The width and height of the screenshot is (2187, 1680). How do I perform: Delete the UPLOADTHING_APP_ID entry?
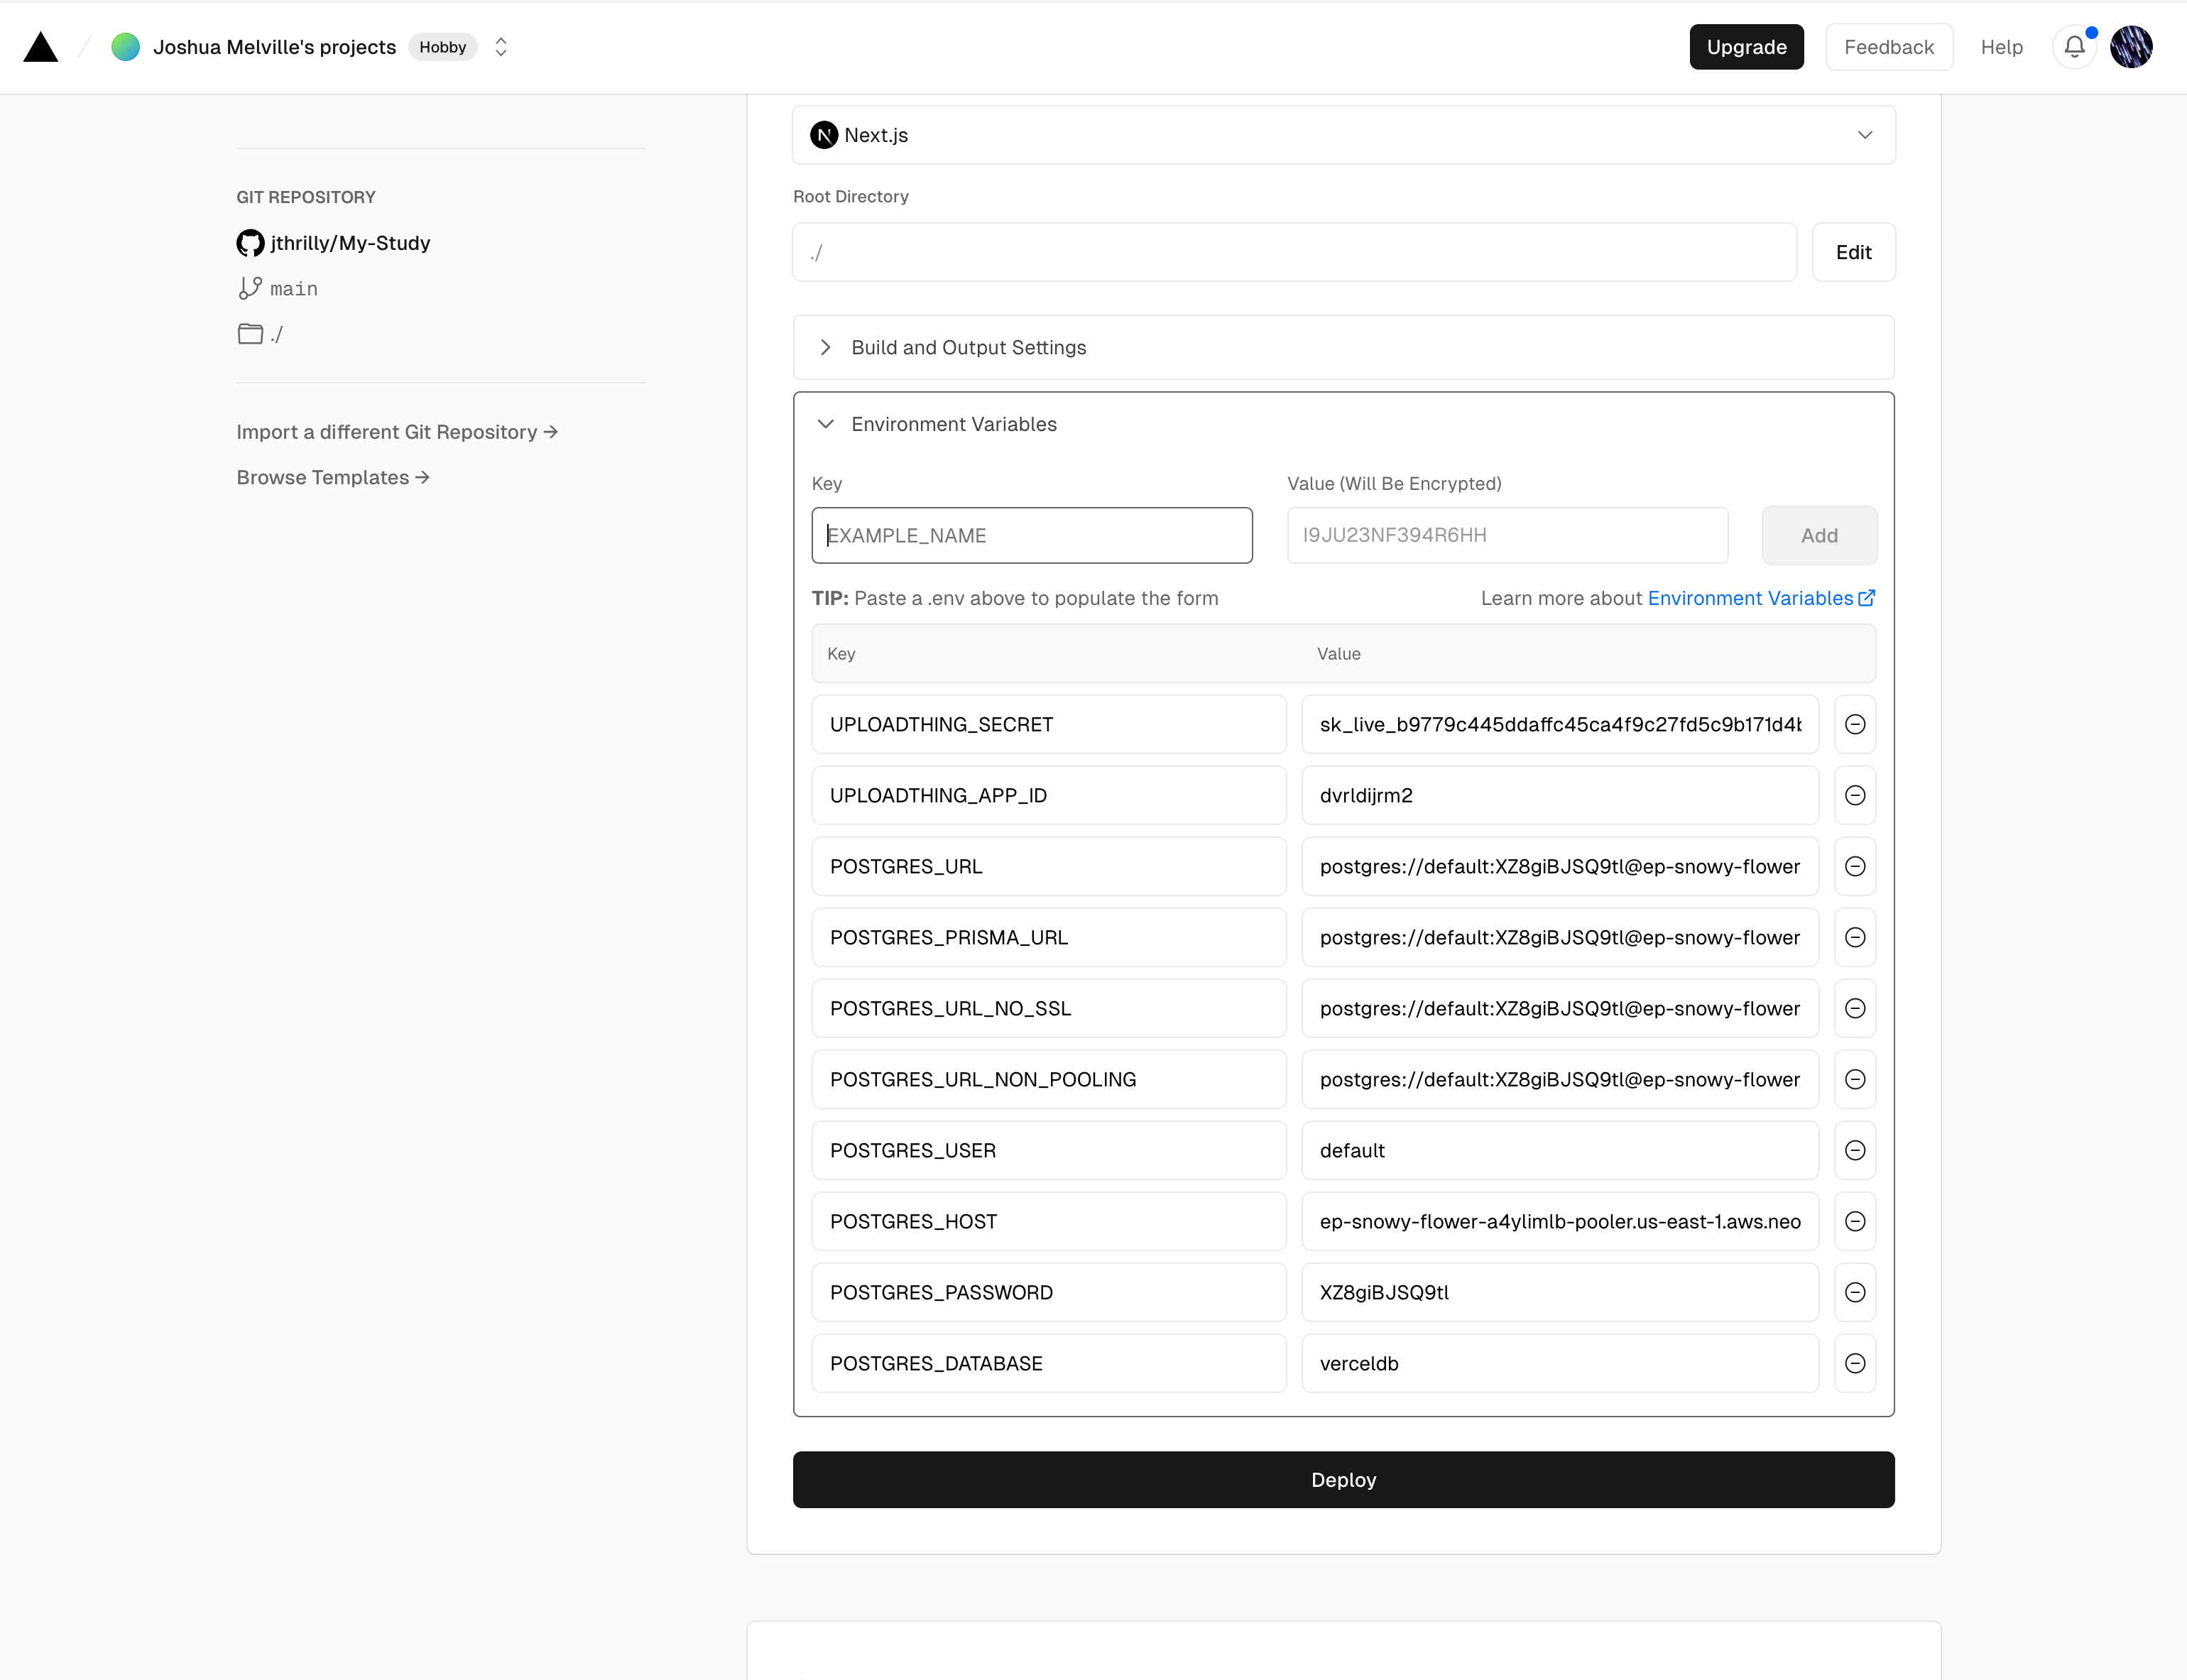pyautogui.click(x=1854, y=795)
